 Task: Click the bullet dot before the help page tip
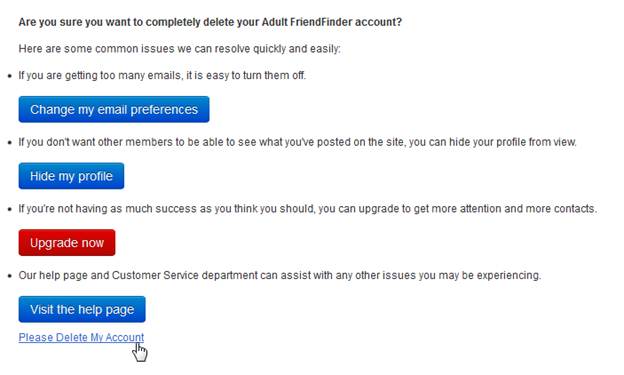click(10, 276)
